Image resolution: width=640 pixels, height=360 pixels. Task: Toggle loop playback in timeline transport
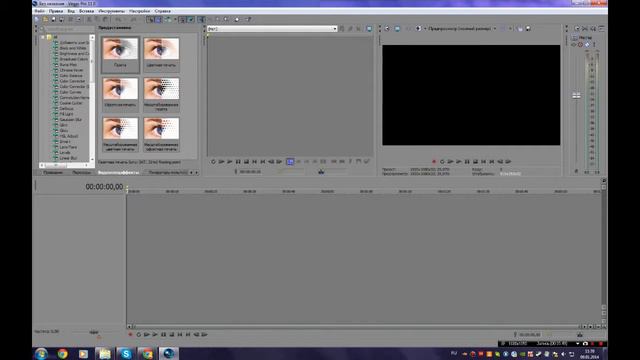138,335
